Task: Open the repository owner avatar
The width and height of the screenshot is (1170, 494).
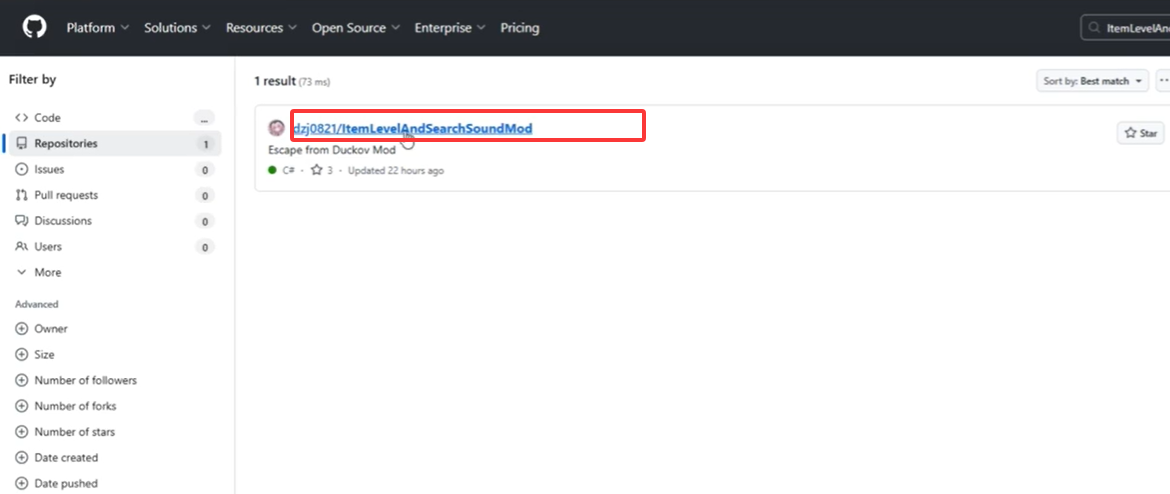Action: pos(277,128)
